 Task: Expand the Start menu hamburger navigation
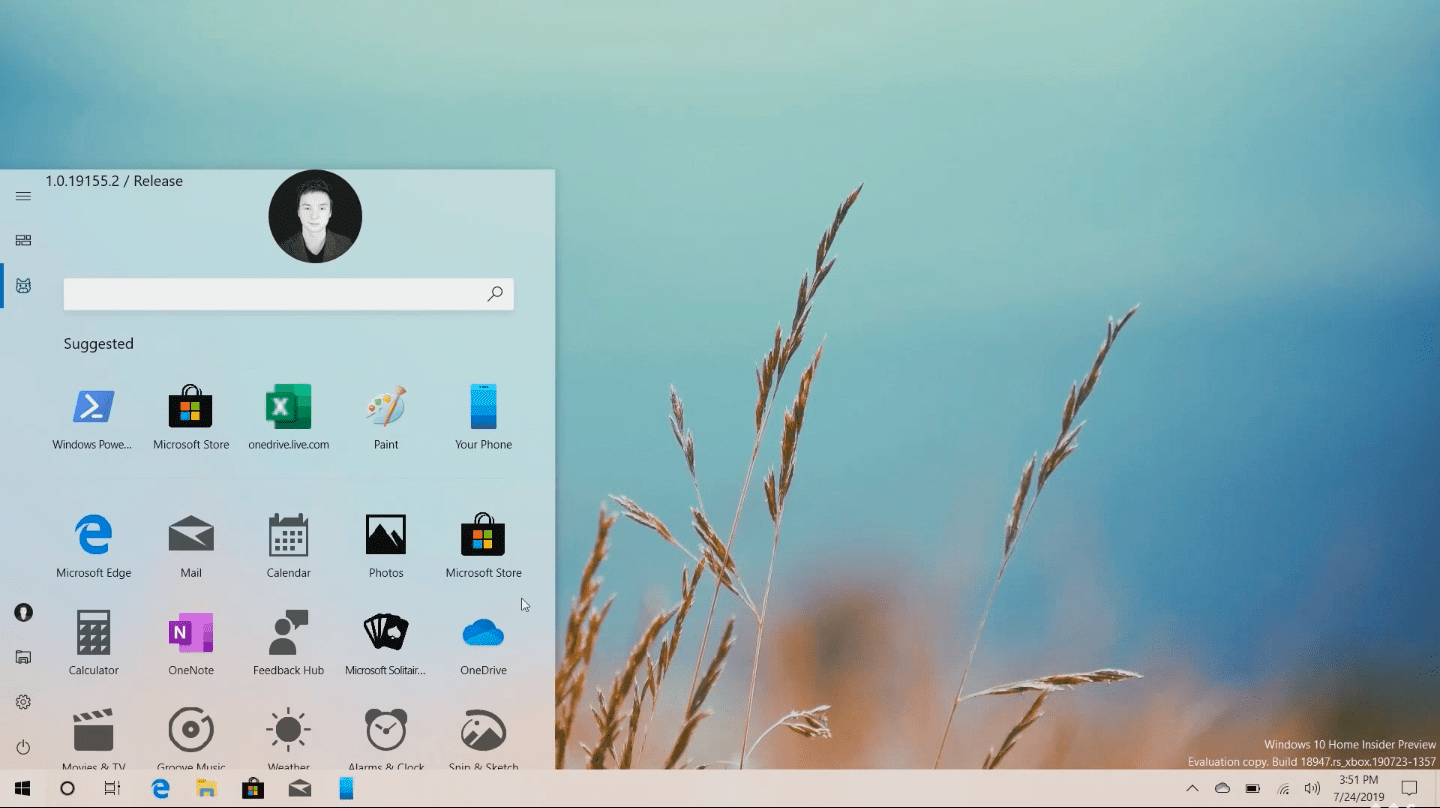pyautogui.click(x=23, y=196)
